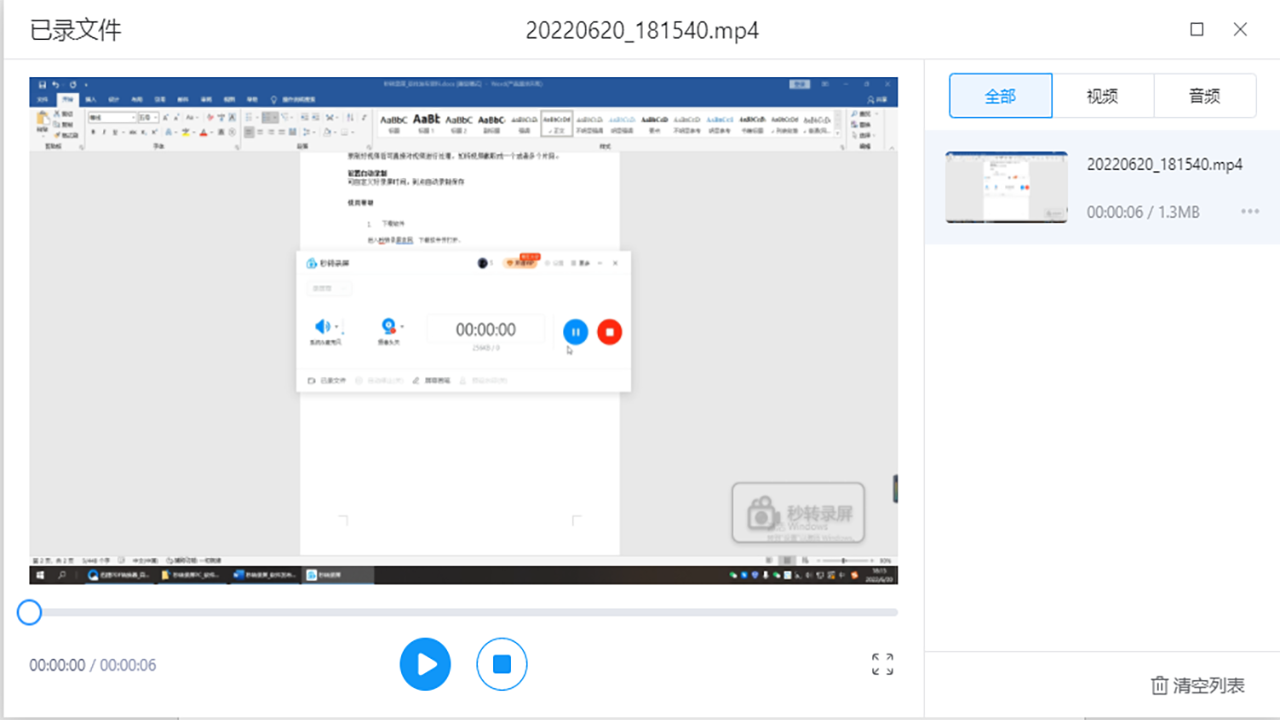
Task: Play the recording with the play button
Action: point(425,663)
